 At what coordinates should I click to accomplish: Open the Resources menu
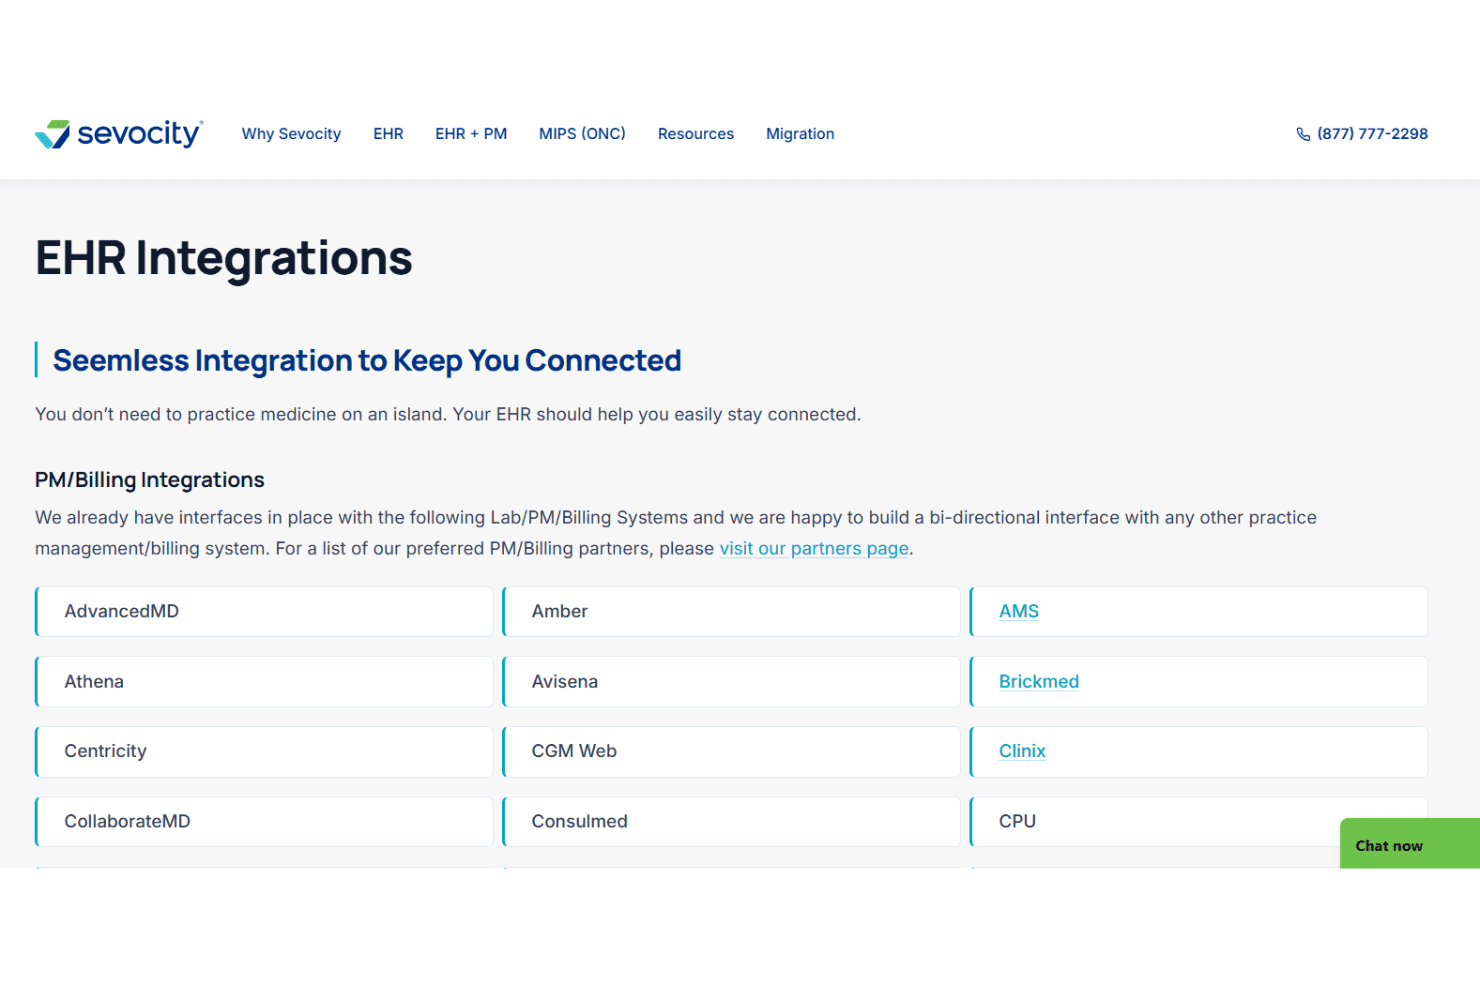coord(696,134)
